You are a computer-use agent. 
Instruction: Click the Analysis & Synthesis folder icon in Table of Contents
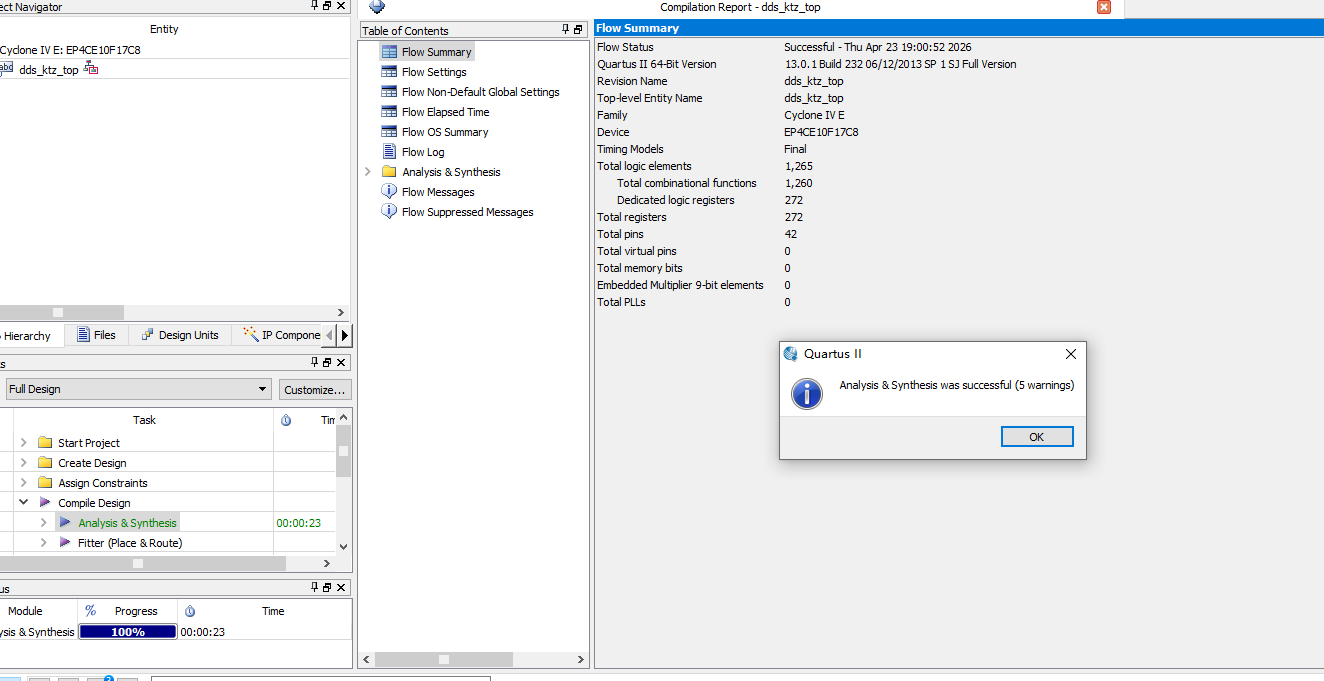coord(389,172)
